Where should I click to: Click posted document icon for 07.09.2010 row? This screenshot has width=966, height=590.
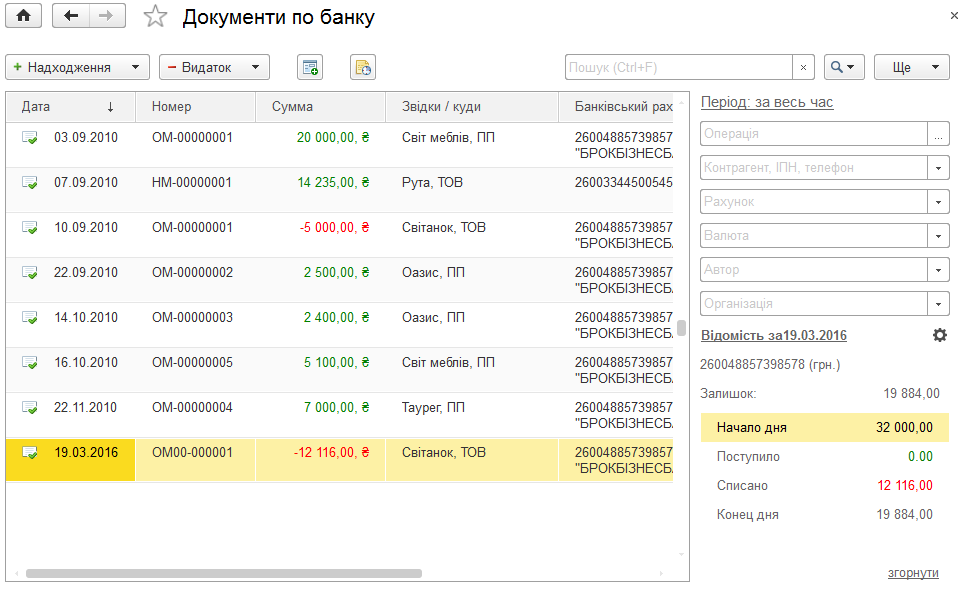click(x=30, y=183)
